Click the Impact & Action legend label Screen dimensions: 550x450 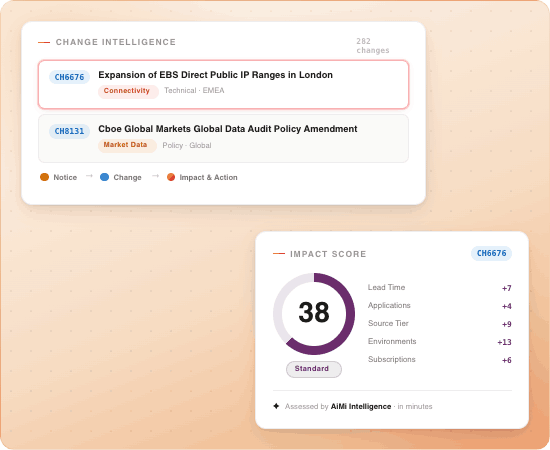[208, 177]
